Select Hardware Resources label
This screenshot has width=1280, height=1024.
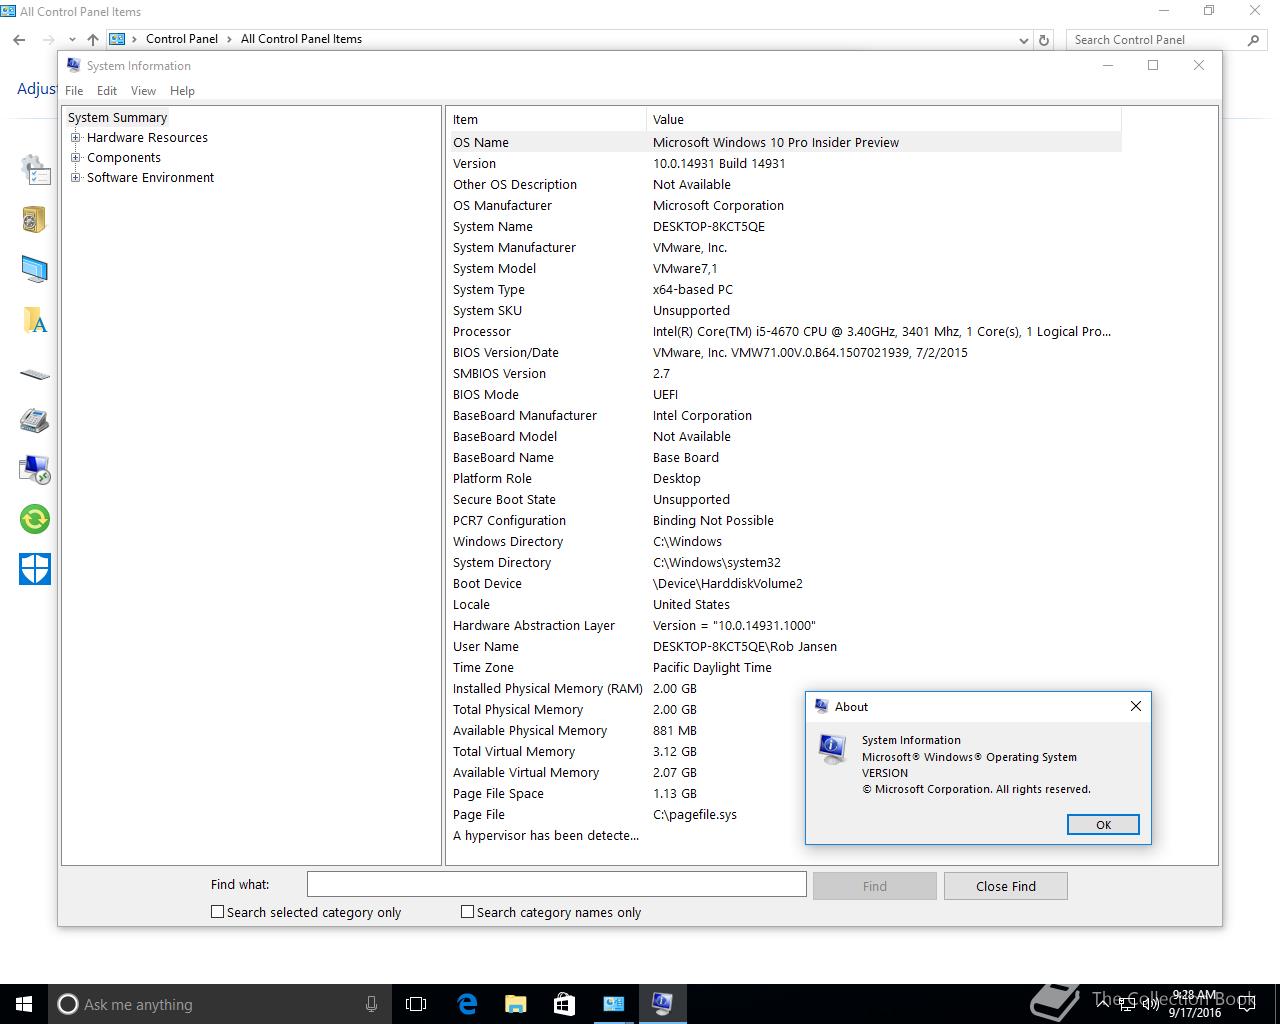(x=147, y=138)
